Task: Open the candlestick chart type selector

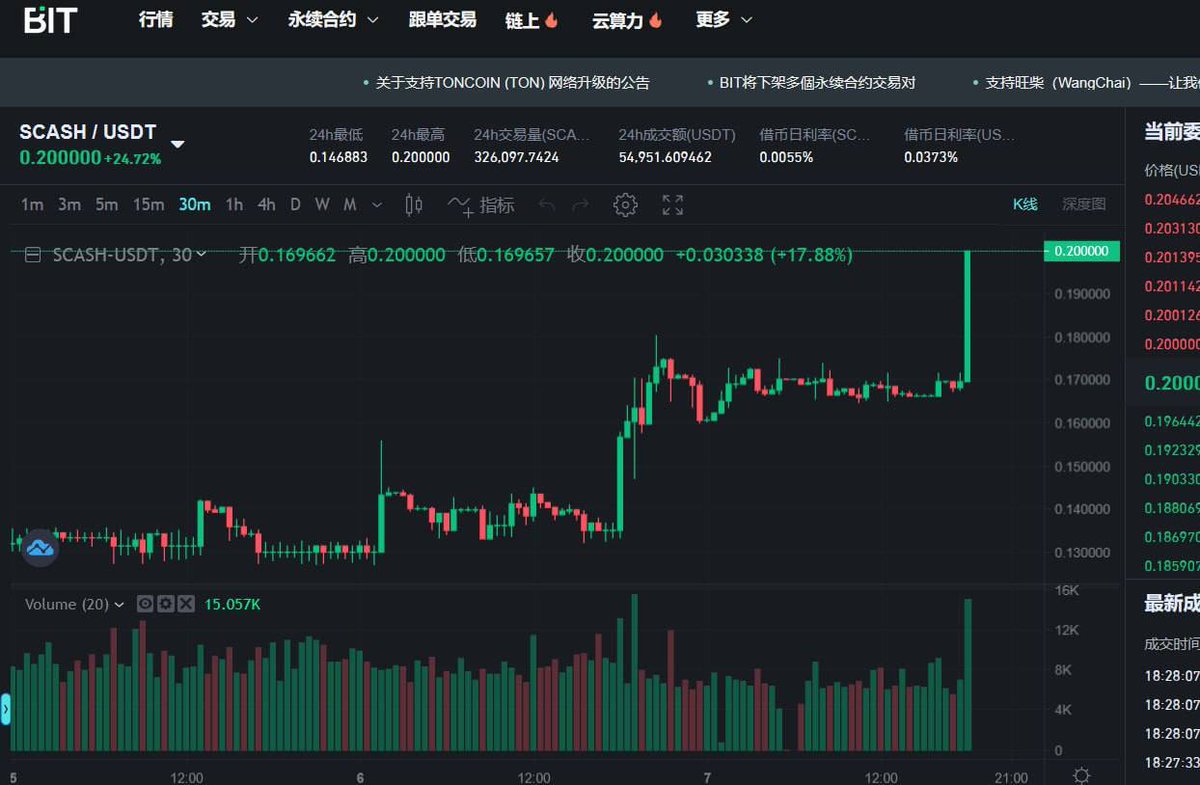Action: 413,205
